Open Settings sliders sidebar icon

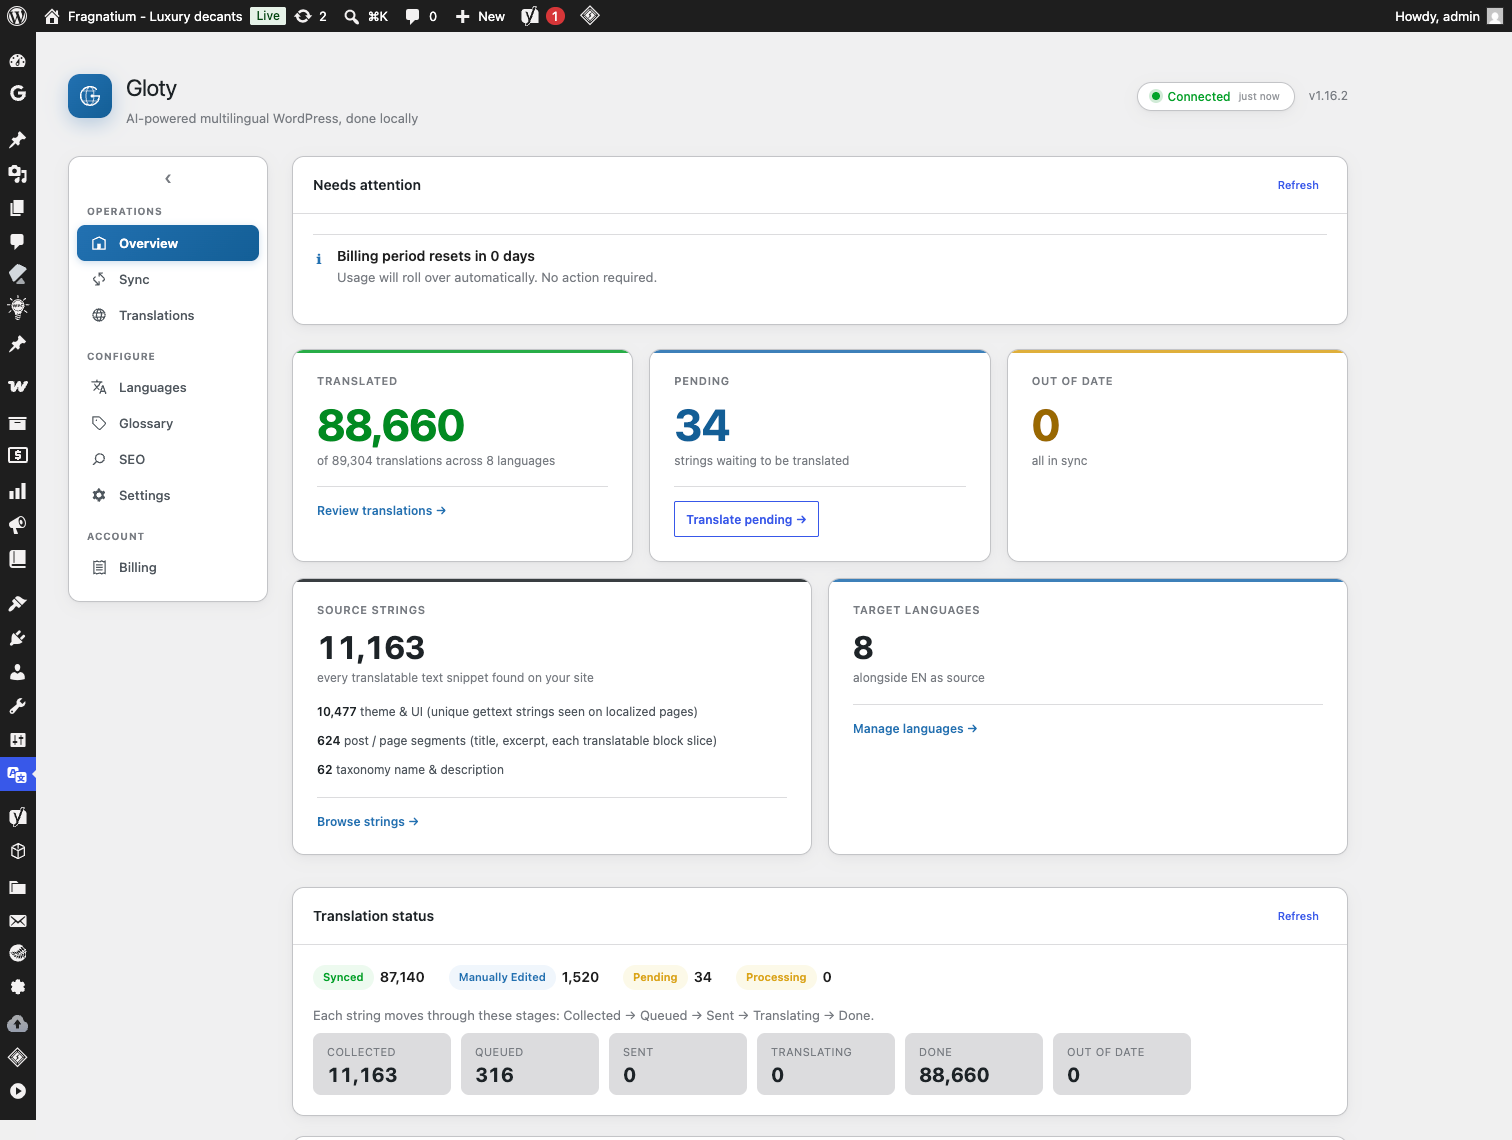[17, 740]
